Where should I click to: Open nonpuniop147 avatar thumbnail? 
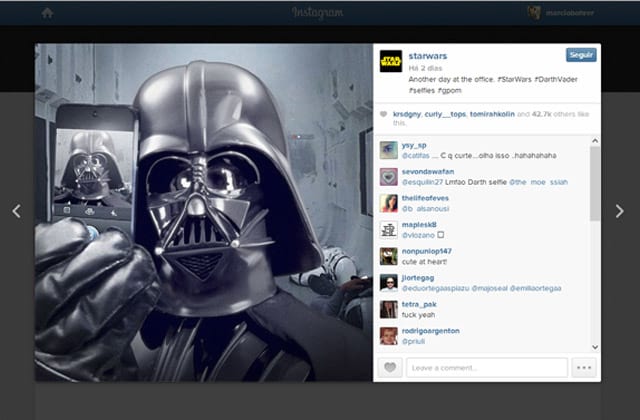[389, 256]
